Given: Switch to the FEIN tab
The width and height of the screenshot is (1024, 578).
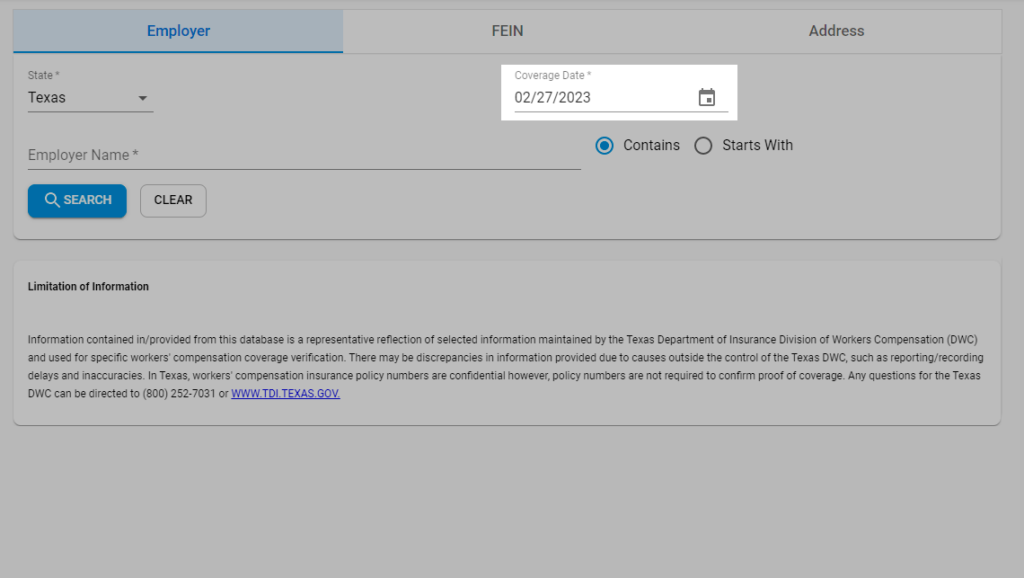Looking at the screenshot, I should (x=507, y=31).
